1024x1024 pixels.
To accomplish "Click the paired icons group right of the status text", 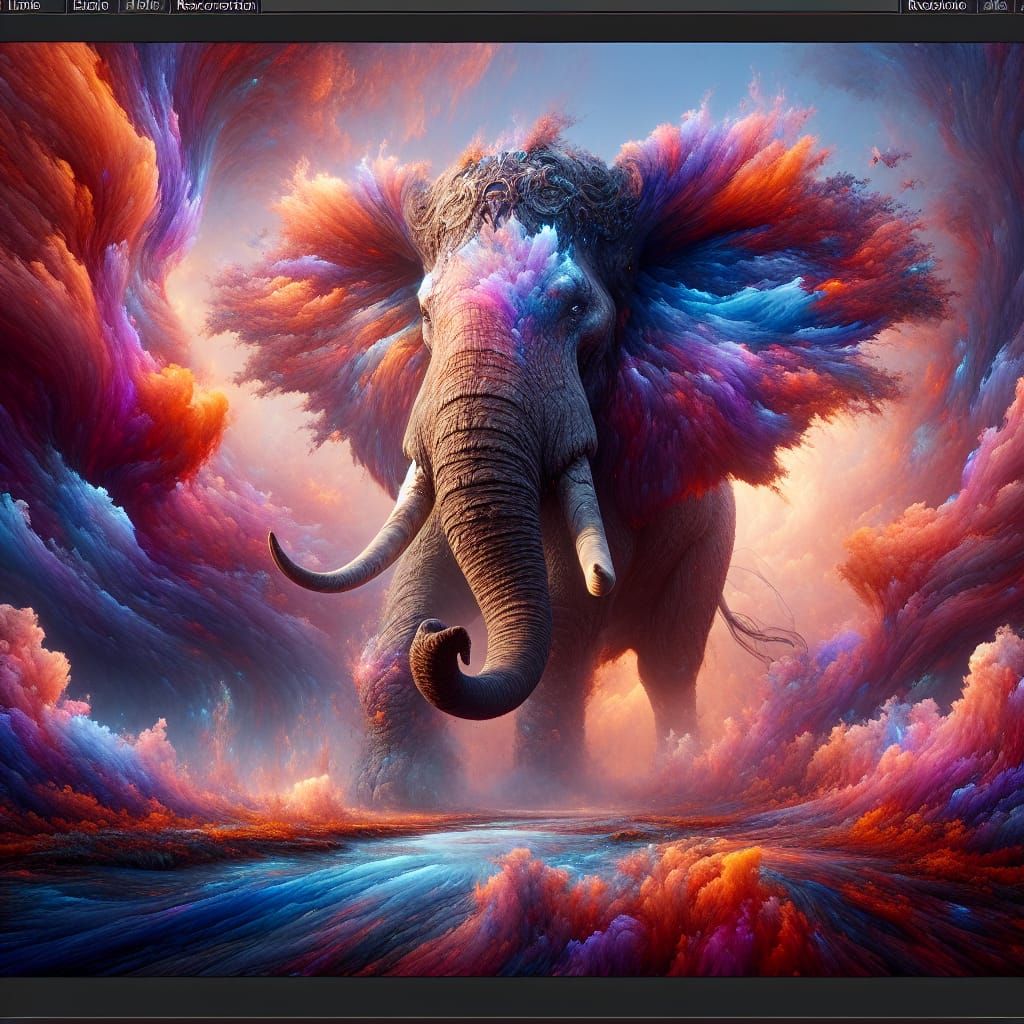I will [994, 8].
